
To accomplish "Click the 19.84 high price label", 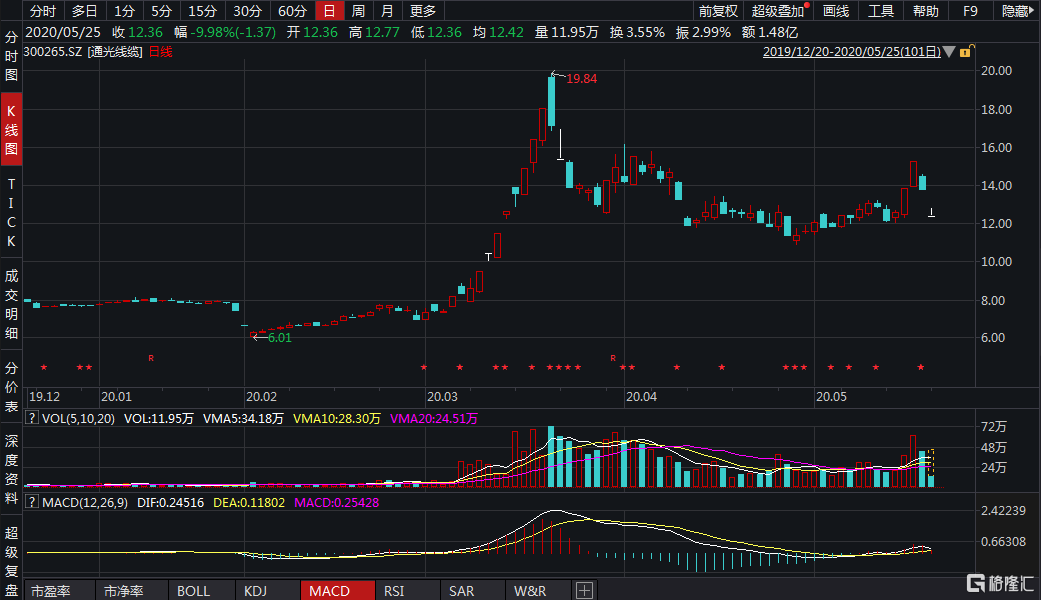I will point(582,78).
